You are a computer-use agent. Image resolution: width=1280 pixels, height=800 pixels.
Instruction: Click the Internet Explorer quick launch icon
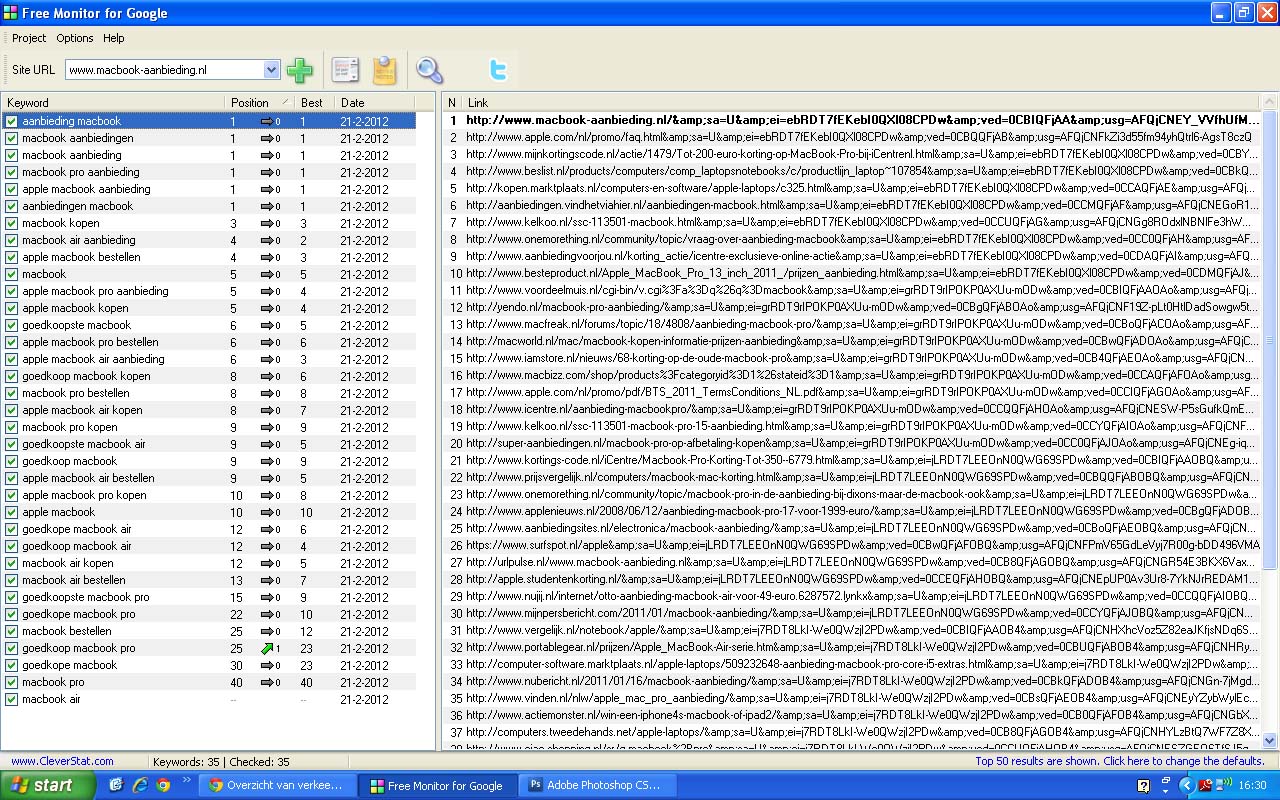tap(140, 785)
